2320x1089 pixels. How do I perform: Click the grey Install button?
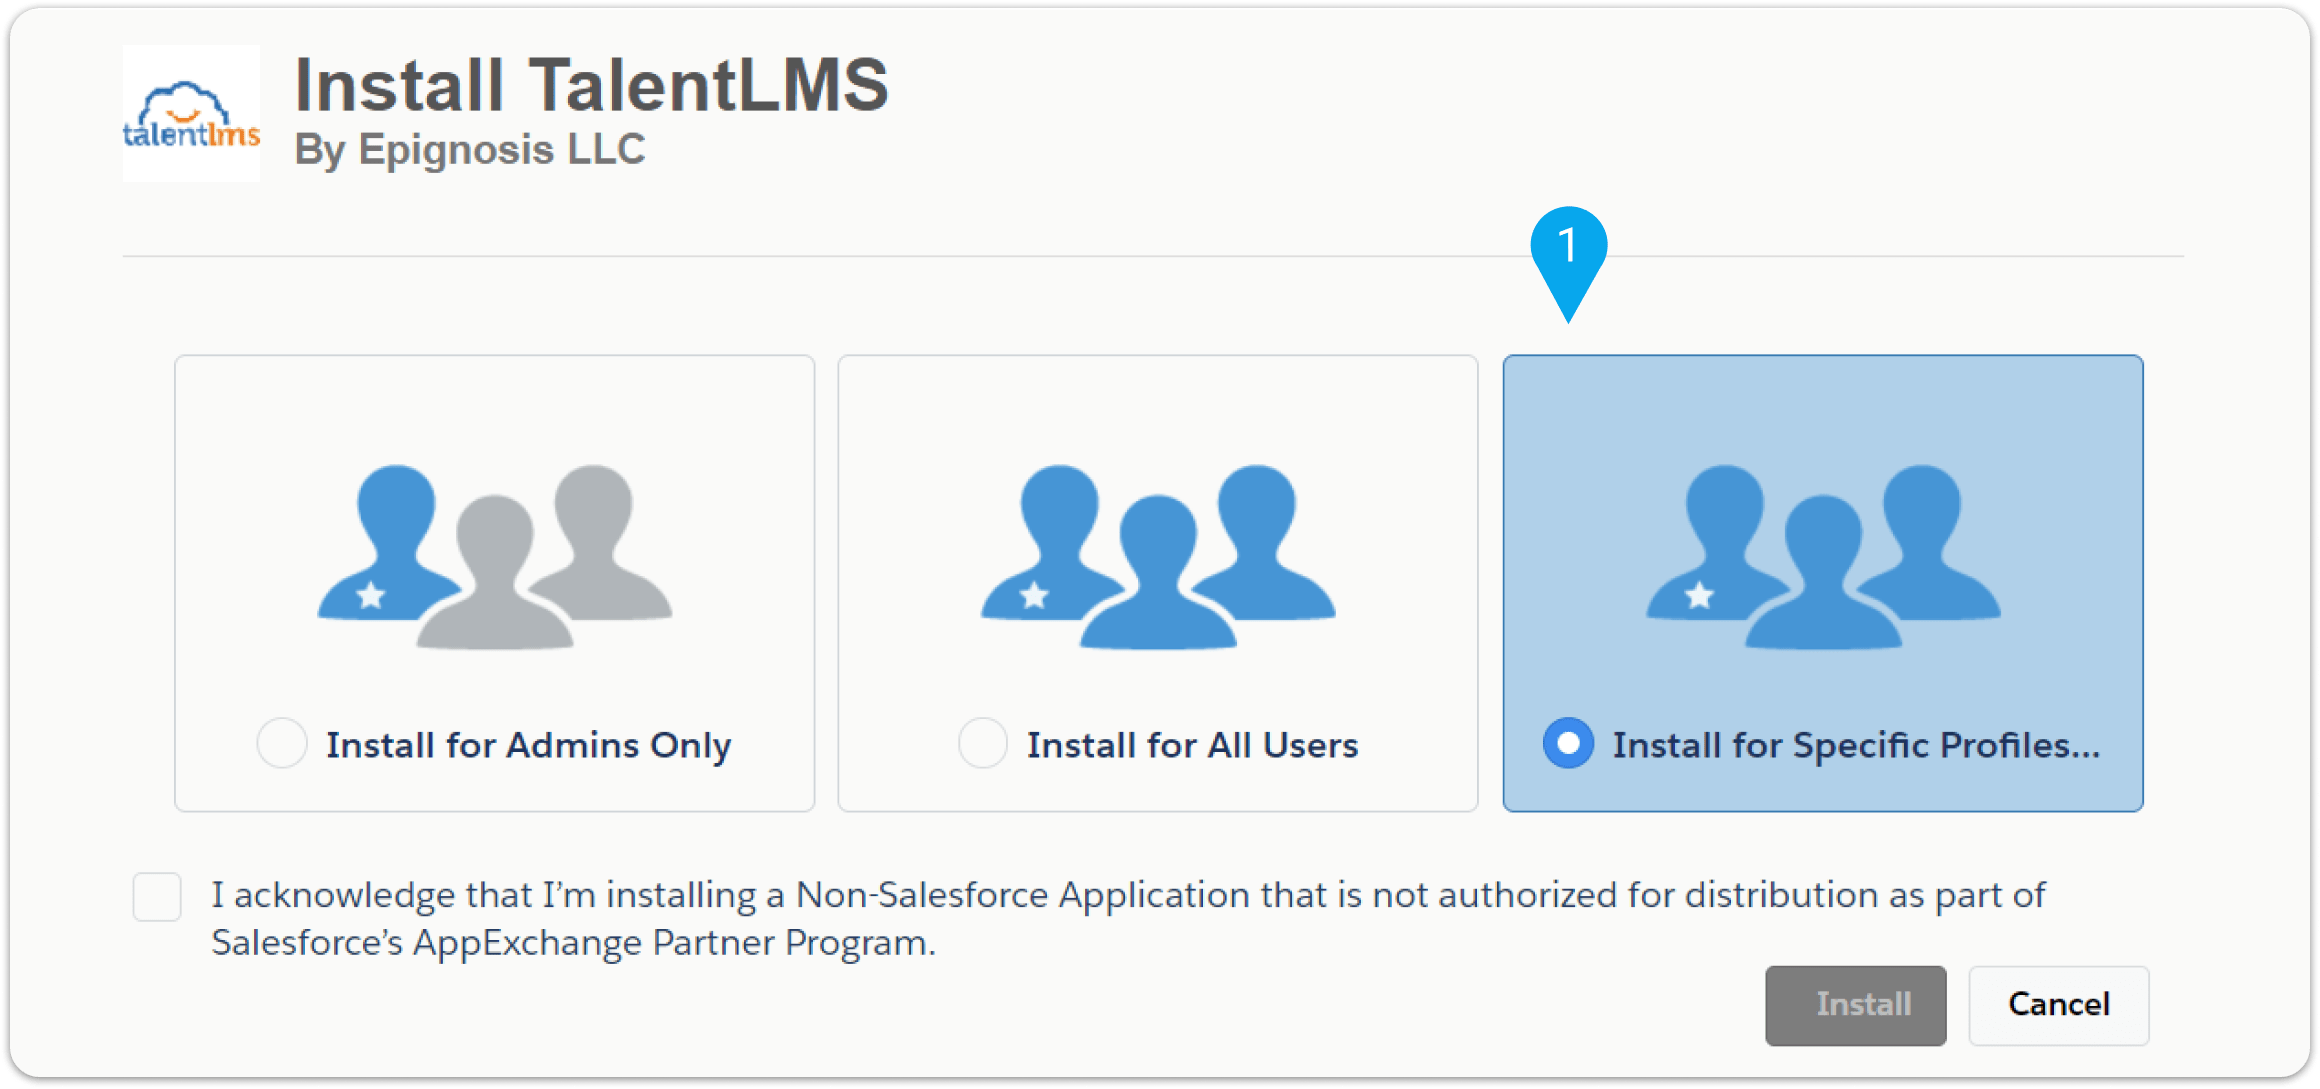click(x=1855, y=1005)
